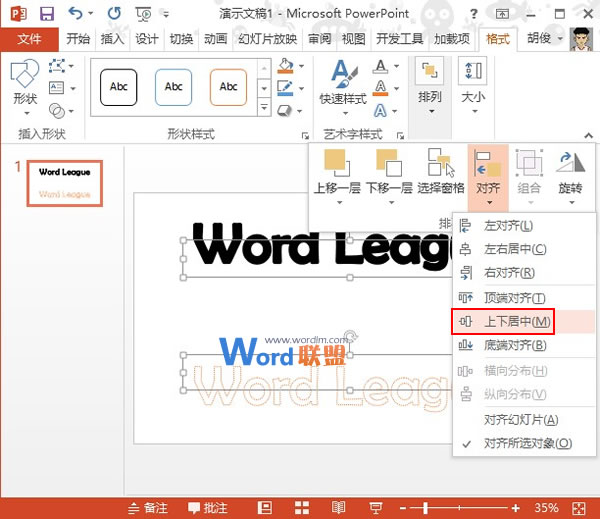The height and width of the screenshot is (519, 600).
Task: Click the Merge Shapes icon
Action: coord(57,111)
